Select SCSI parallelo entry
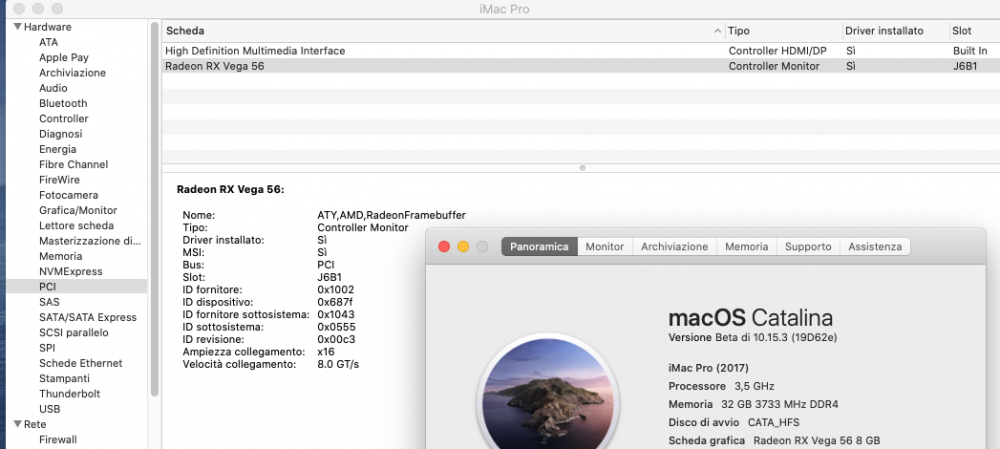The width and height of the screenshot is (1000, 449). [73, 333]
